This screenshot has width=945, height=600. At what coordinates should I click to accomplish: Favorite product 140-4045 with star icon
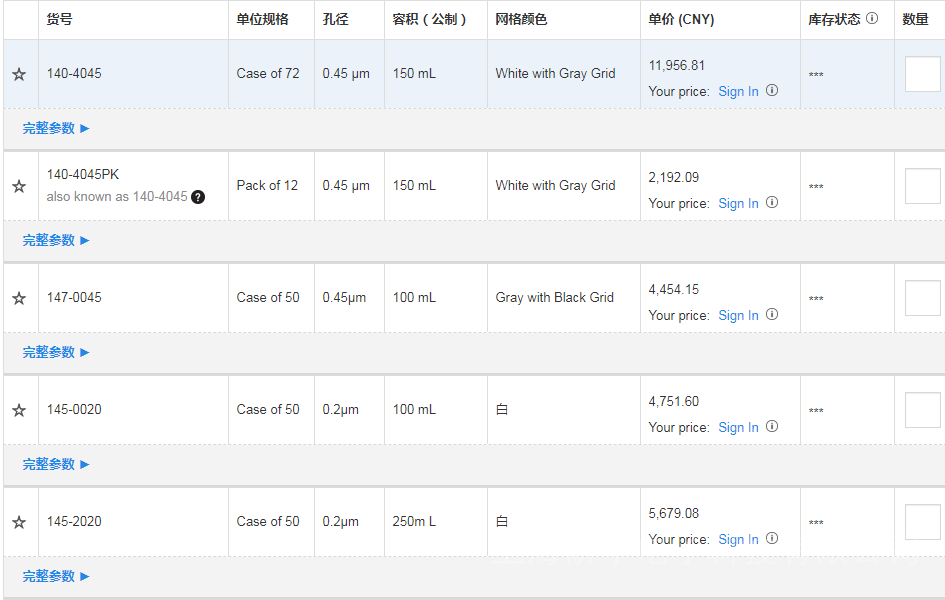coord(19,74)
